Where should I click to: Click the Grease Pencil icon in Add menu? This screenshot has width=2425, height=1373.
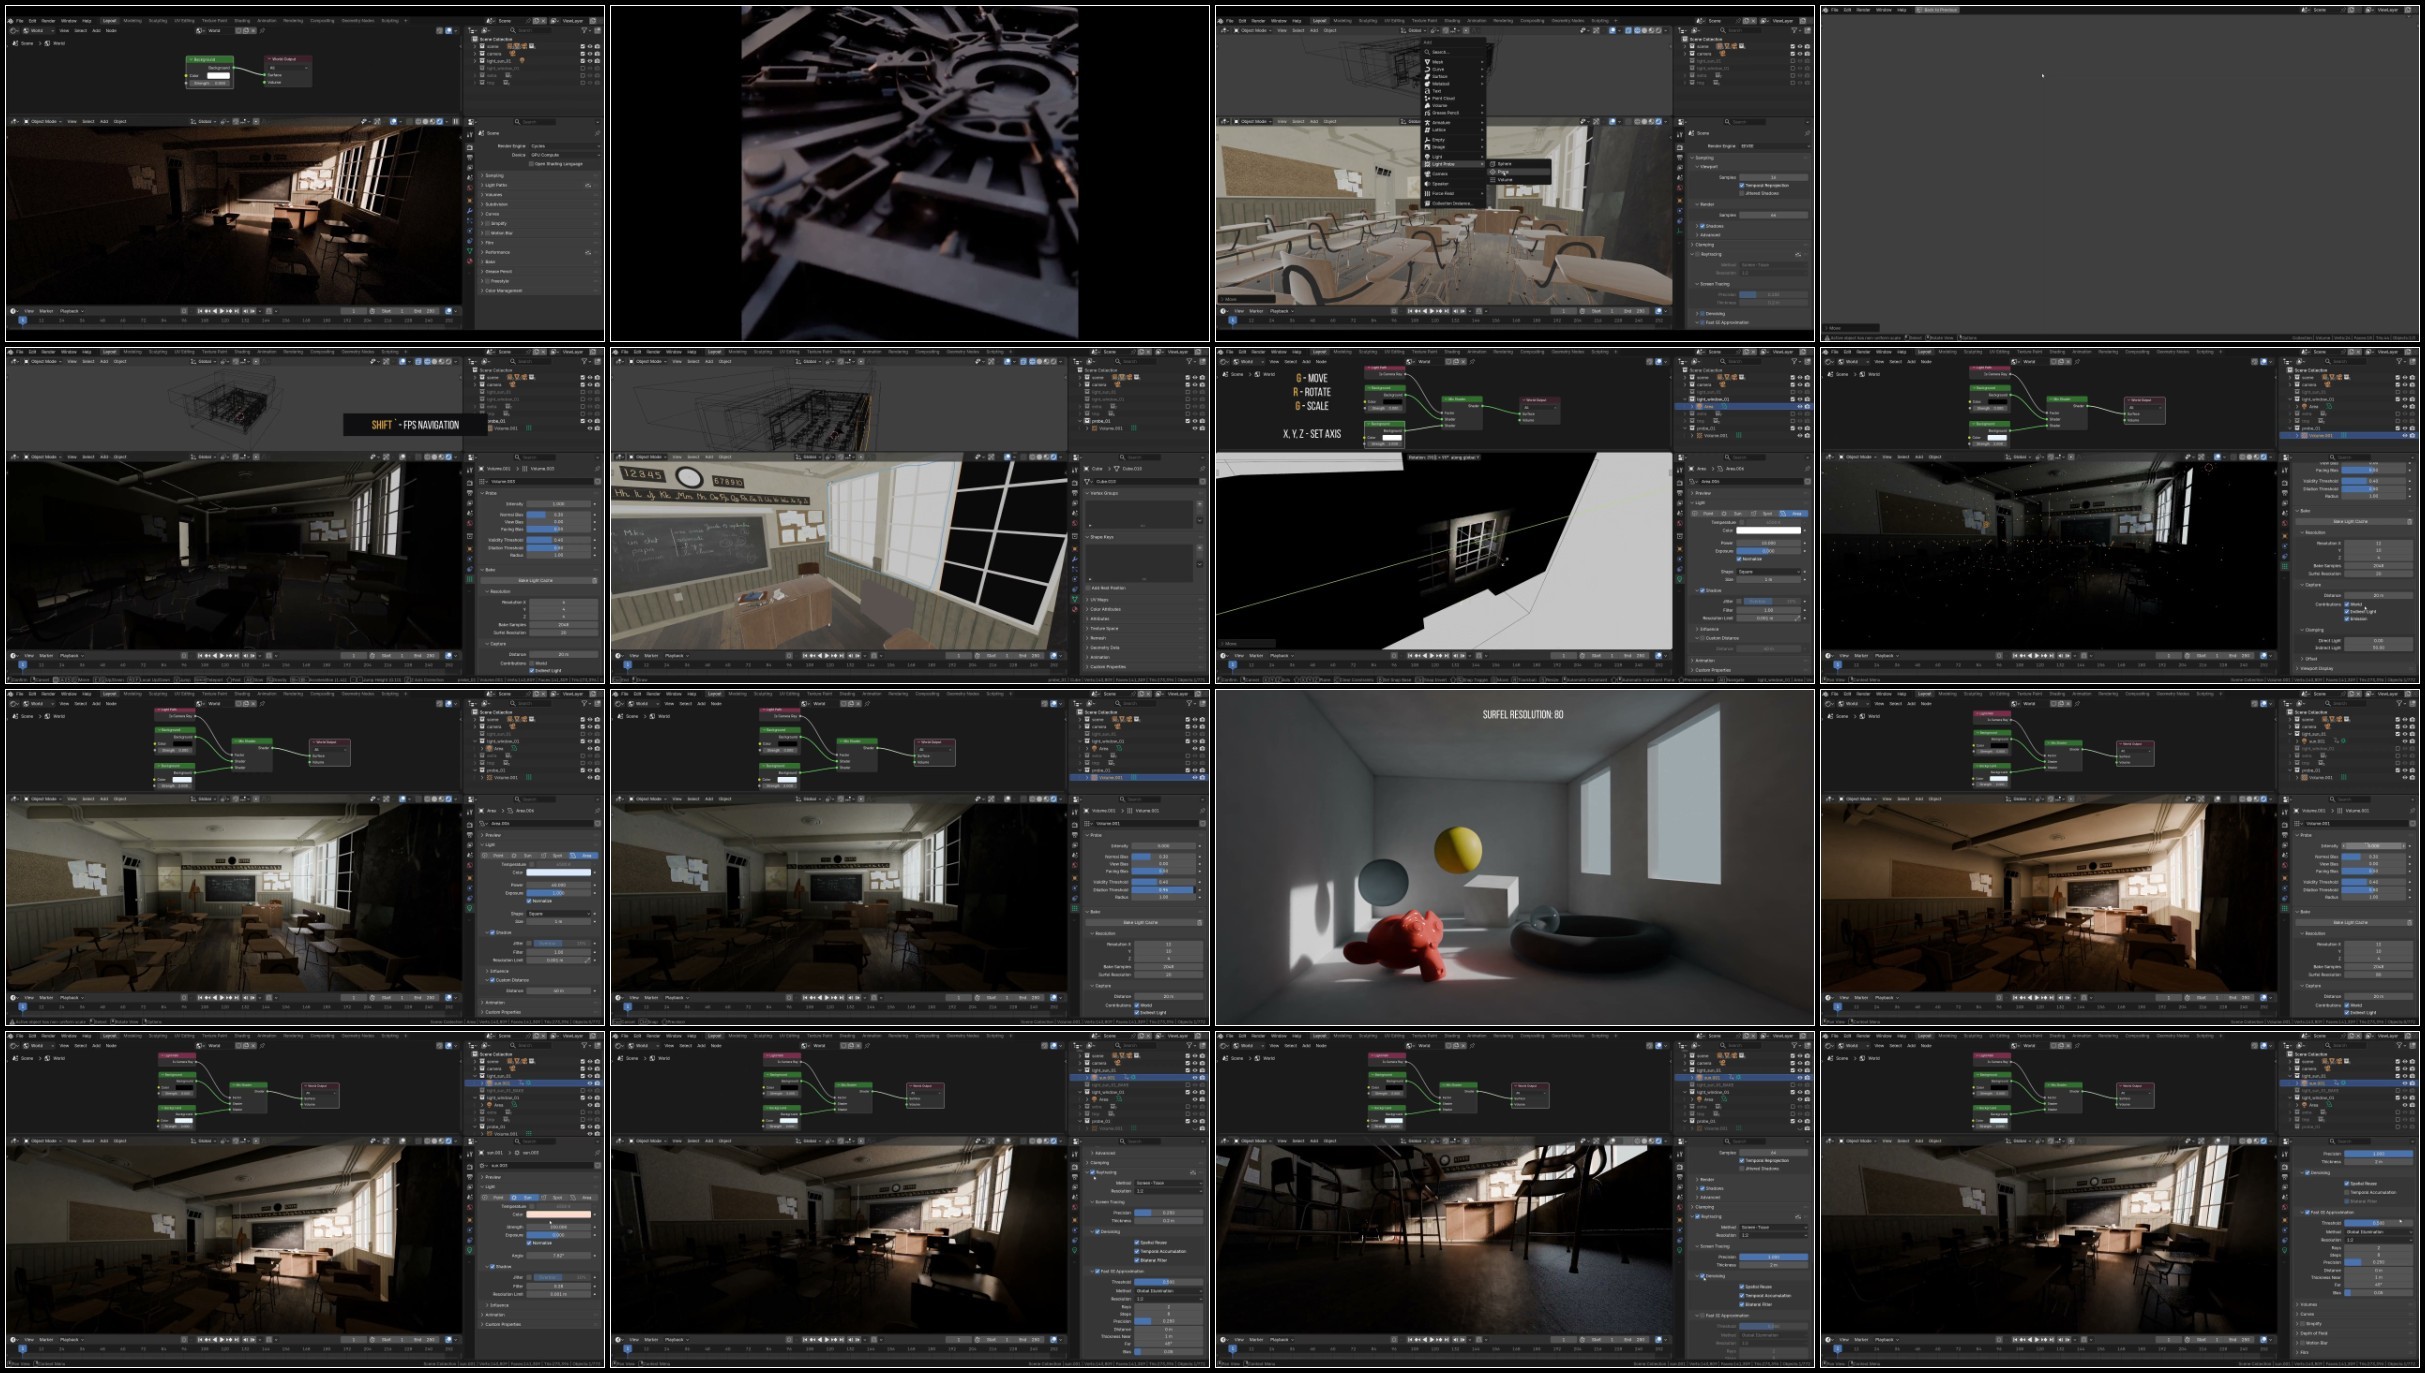(1427, 113)
